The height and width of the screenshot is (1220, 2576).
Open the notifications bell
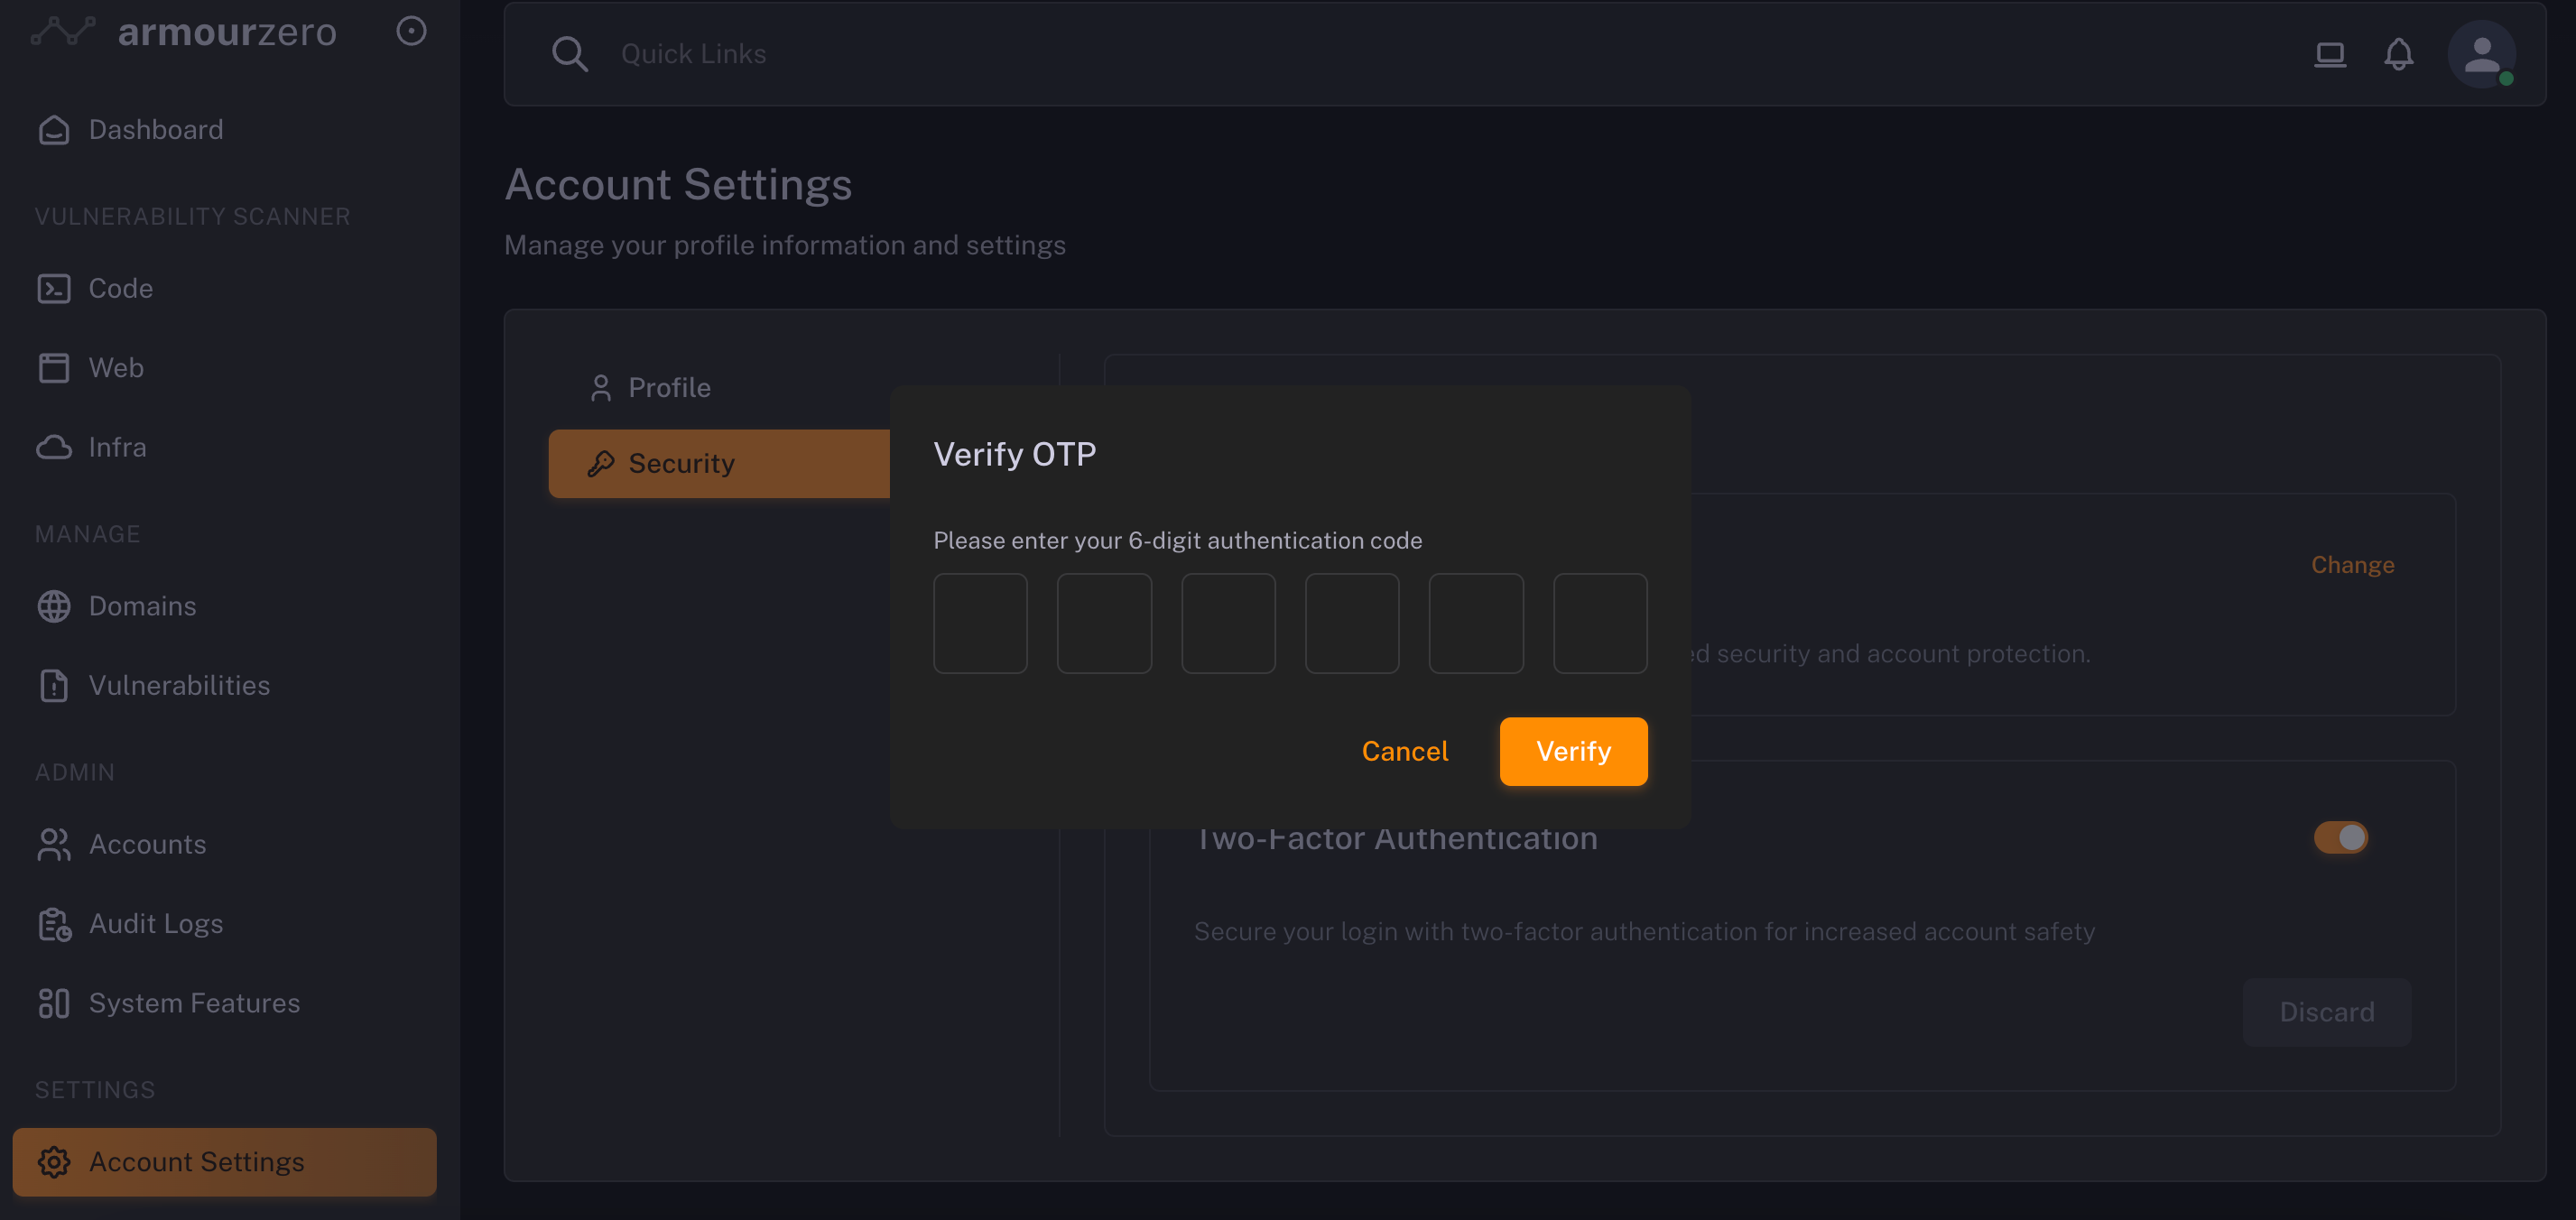point(2398,54)
